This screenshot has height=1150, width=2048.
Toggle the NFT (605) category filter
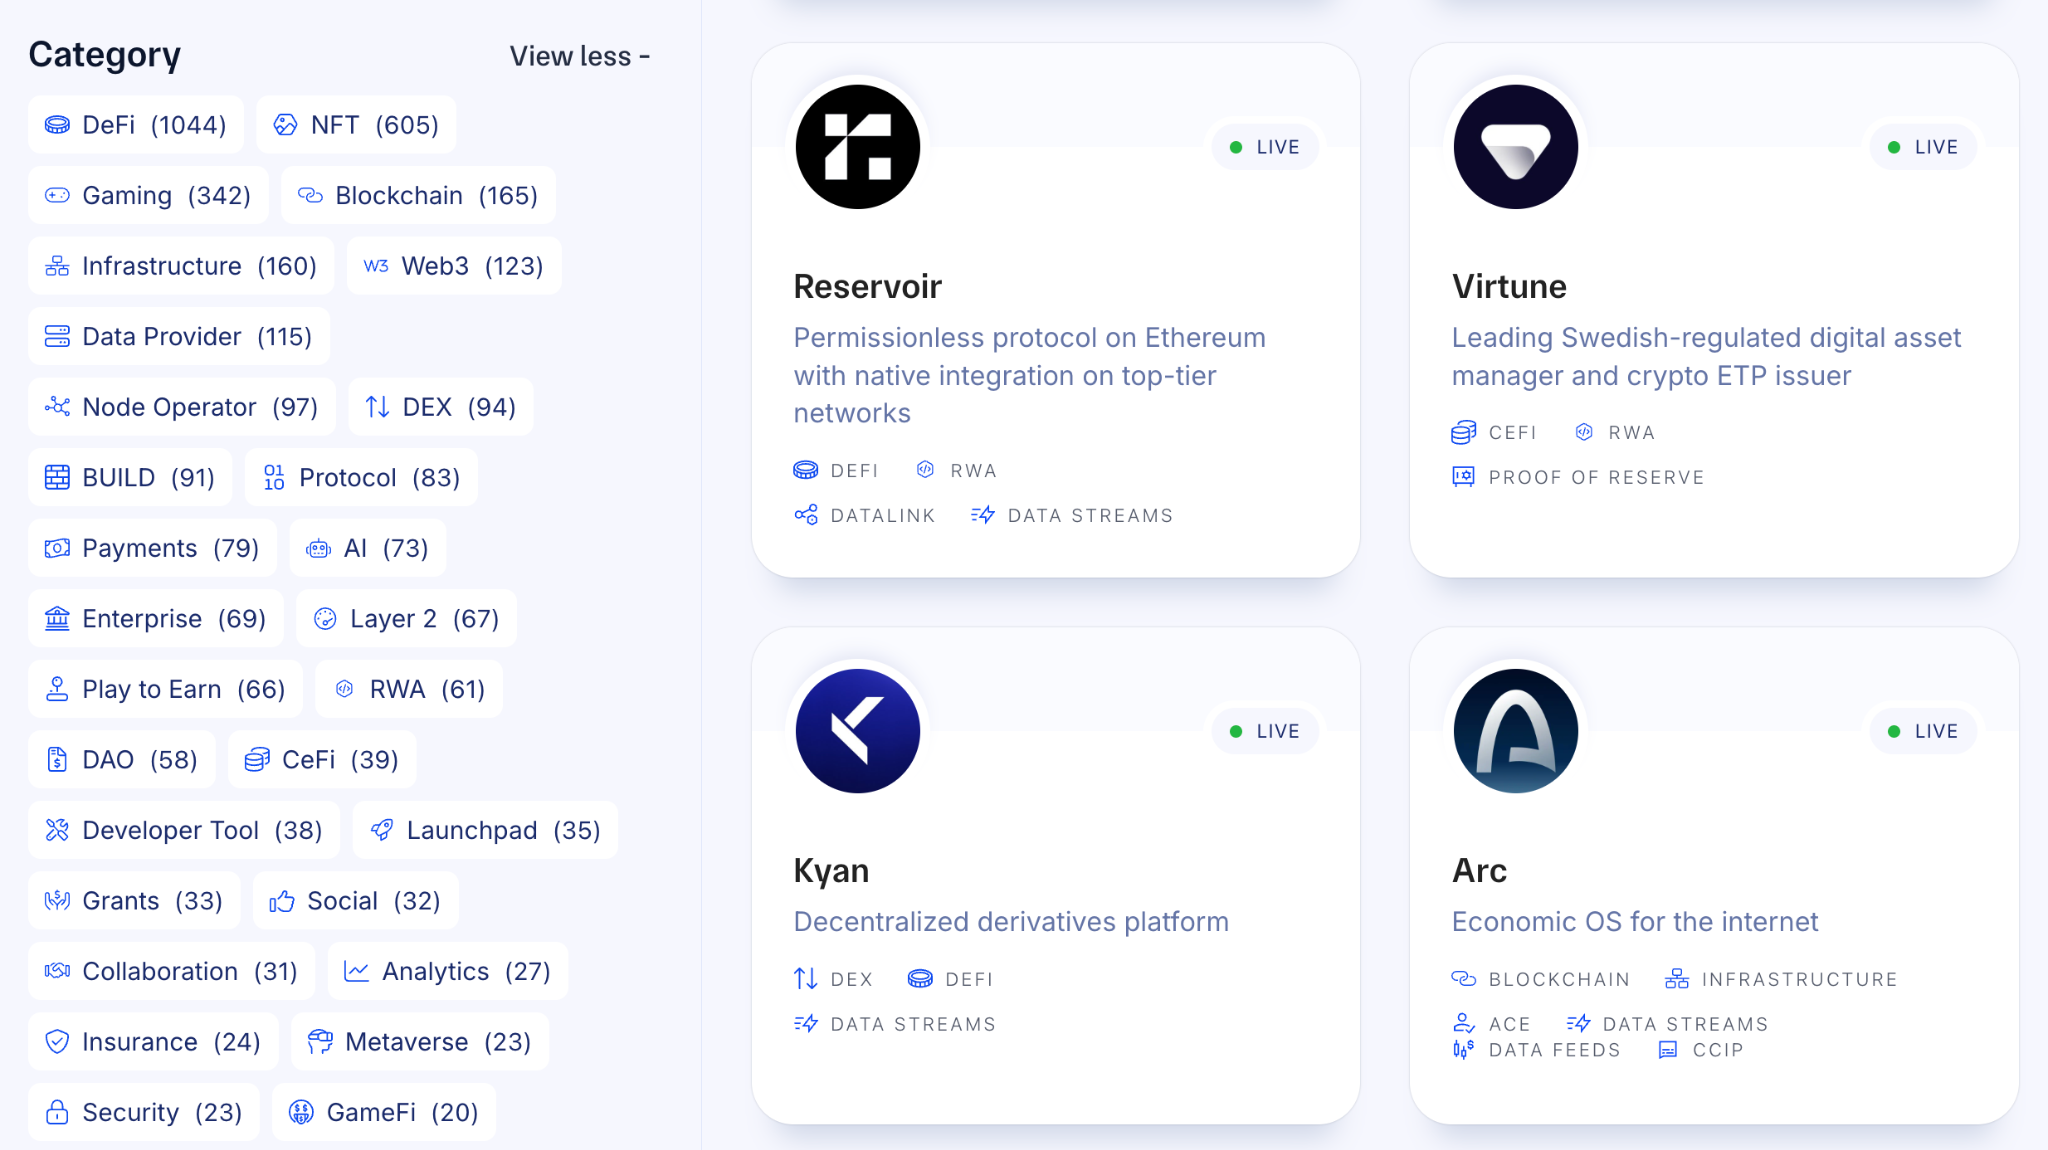click(x=356, y=125)
